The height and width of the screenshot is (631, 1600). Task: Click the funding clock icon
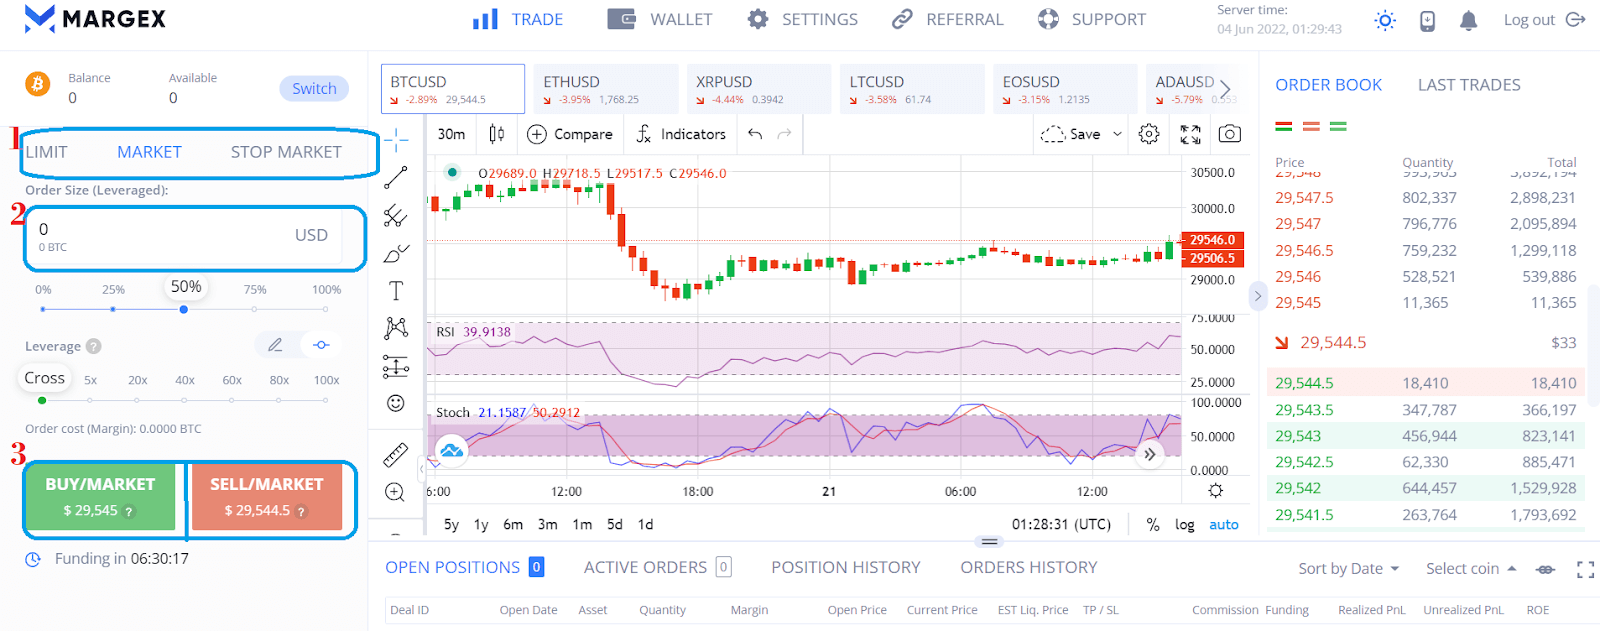[x=33, y=559]
